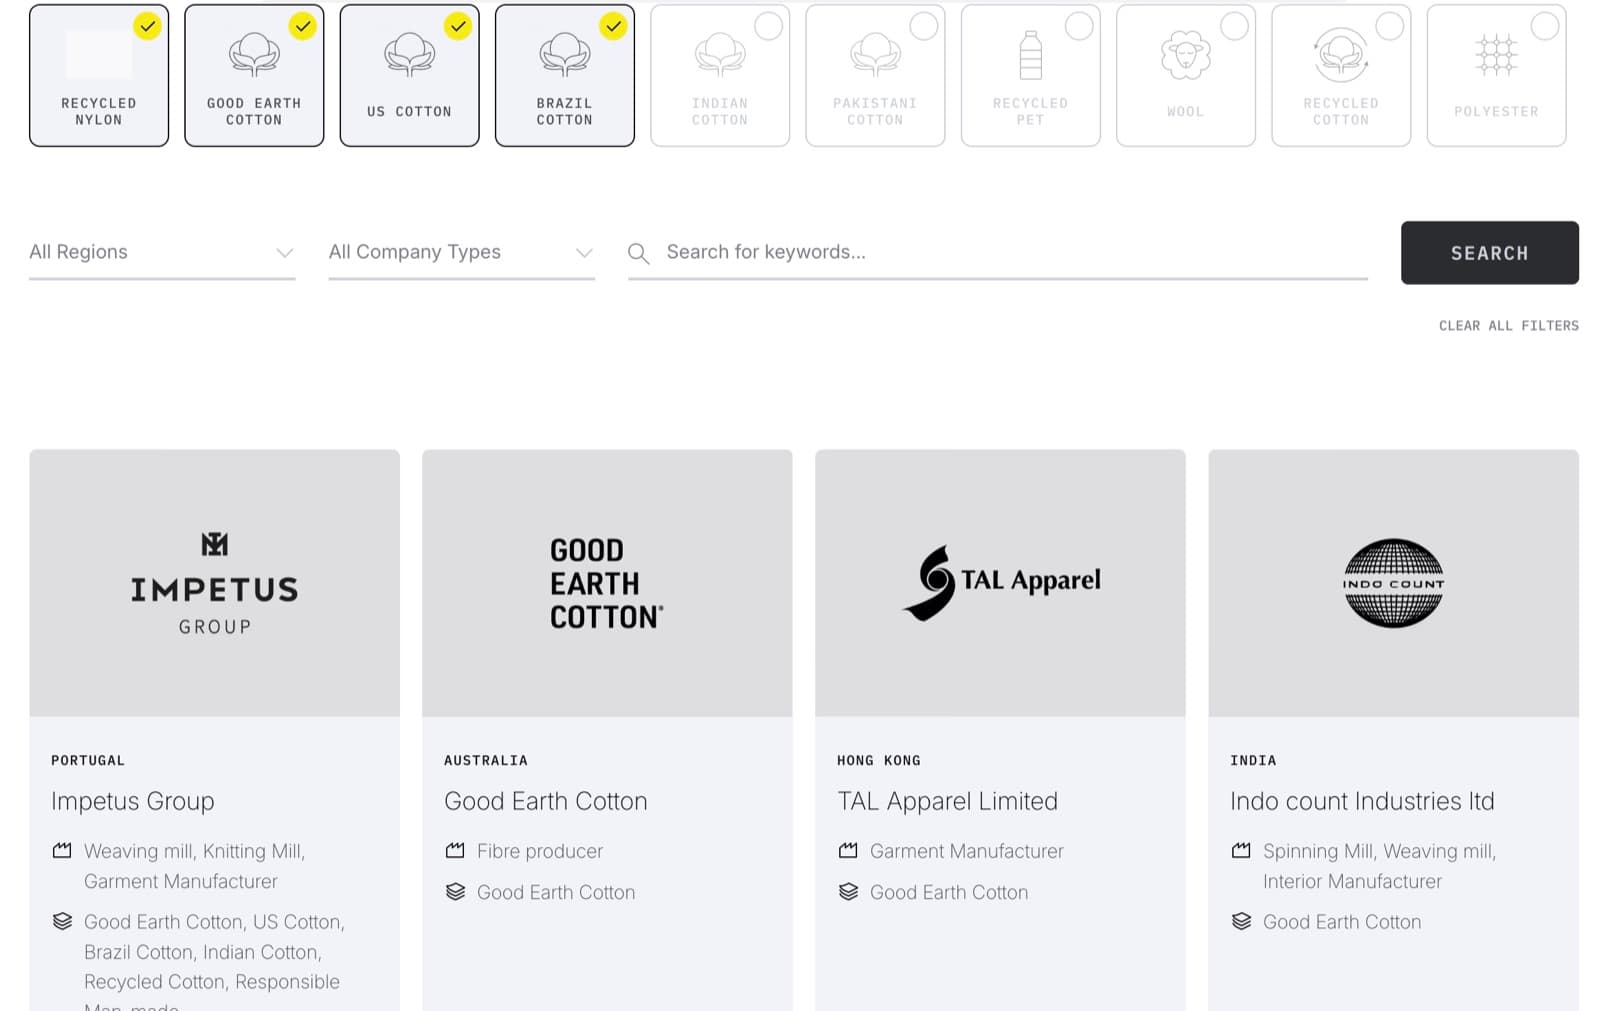Viewport: 1600px width, 1011px height.
Task: Click factory icon in Impetus Group card
Action: 62,851
